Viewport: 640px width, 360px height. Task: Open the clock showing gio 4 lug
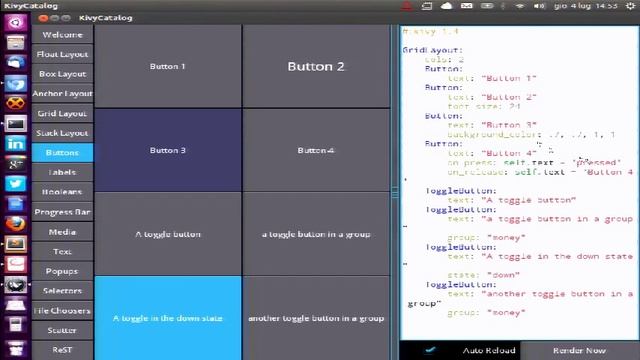pyautogui.click(x=586, y=6)
